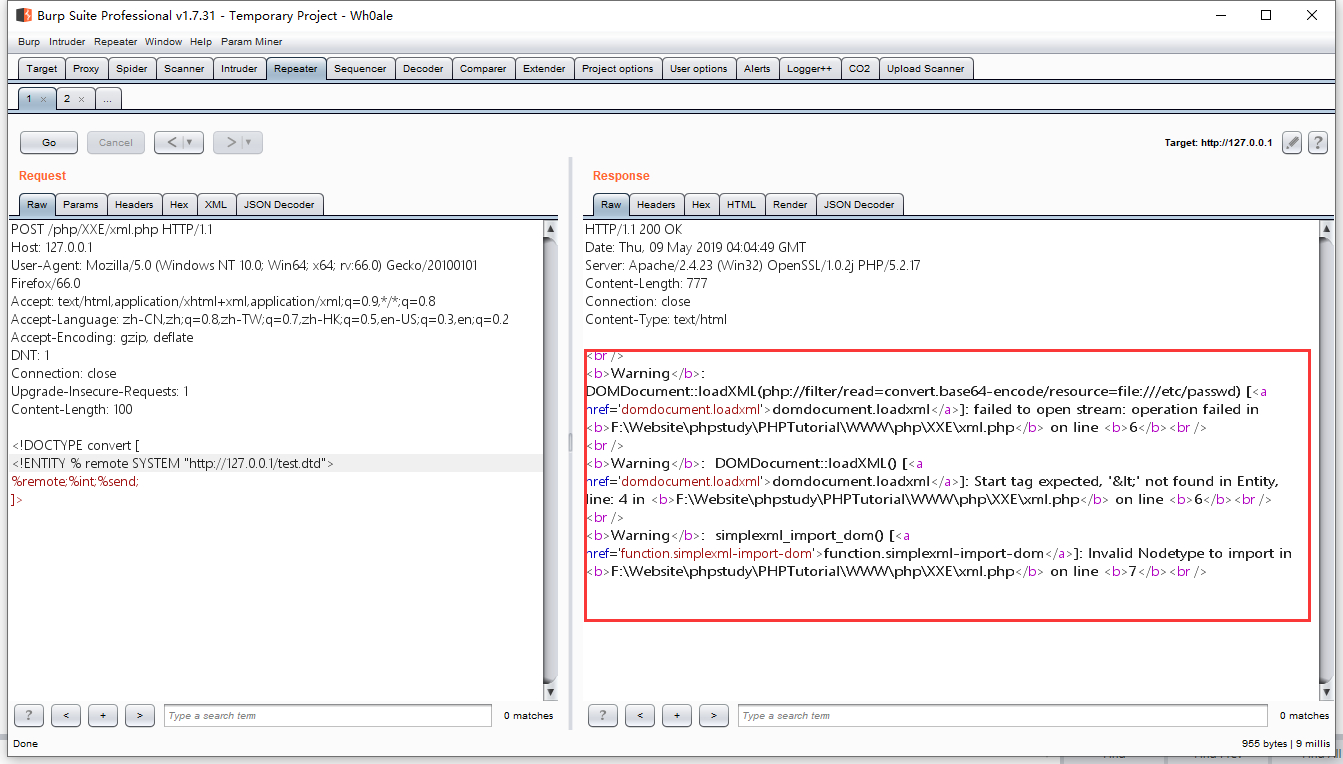Open the Project options tab
Screen dimensions: 1343x764
[617, 68]
